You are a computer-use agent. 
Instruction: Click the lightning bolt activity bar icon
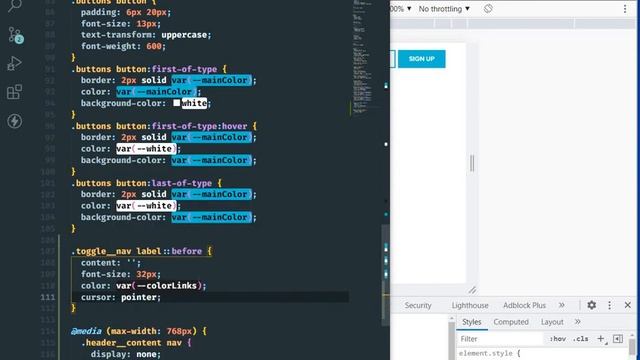[14, 121]
